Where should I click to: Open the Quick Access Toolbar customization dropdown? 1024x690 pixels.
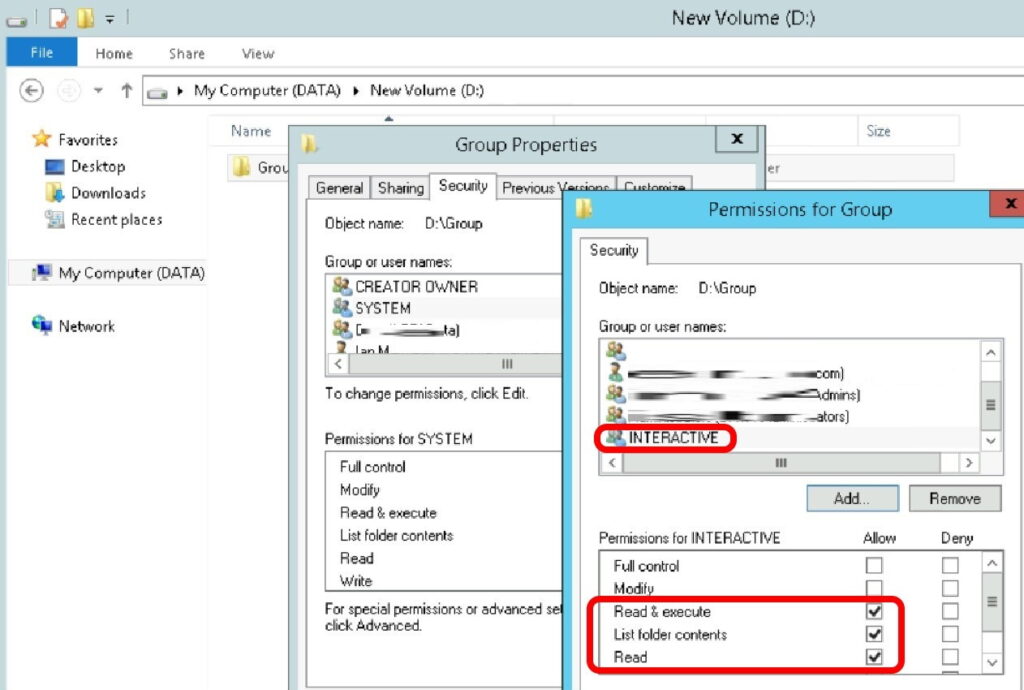click(110, 19)
